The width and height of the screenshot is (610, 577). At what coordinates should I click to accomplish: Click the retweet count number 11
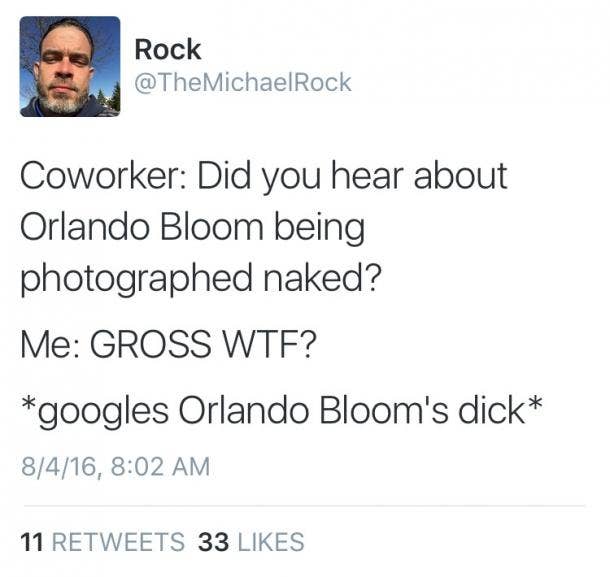pyautogui.click(x=32, y=542)
